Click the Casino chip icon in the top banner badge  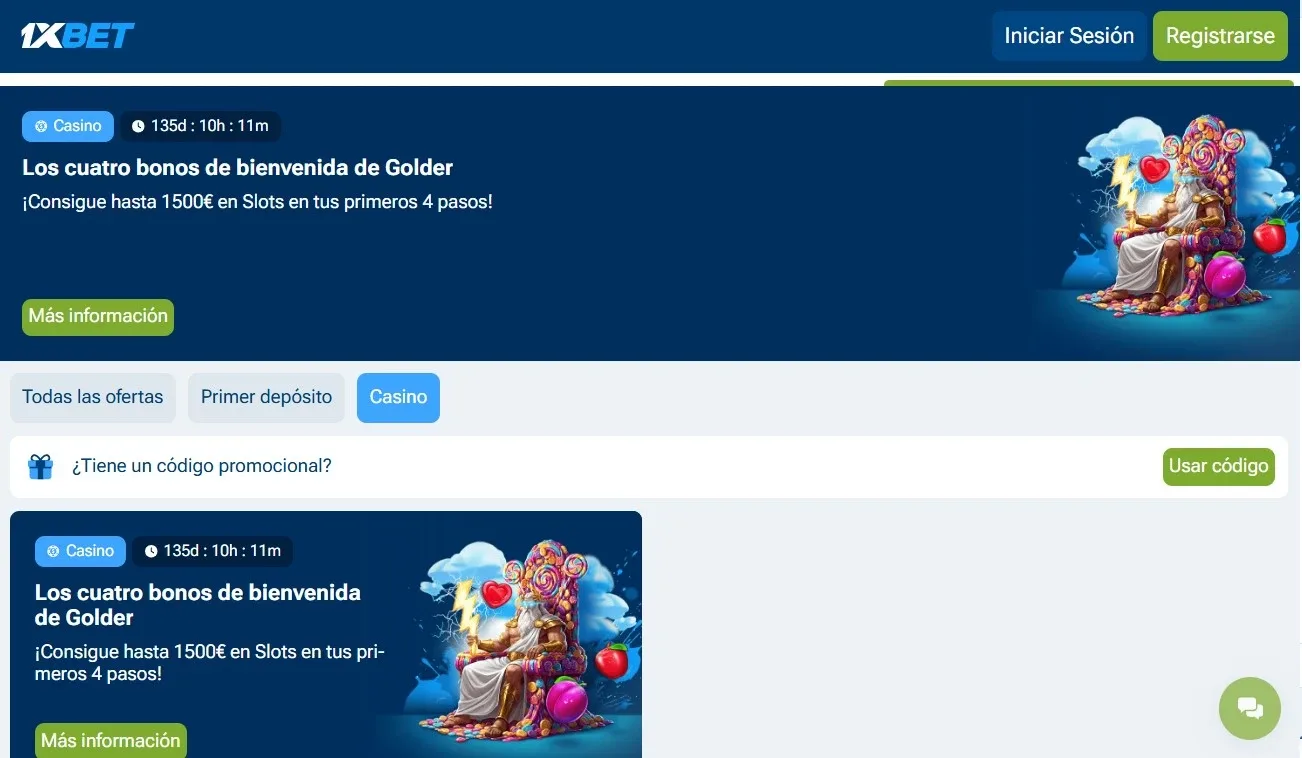(x=41, y=127)
